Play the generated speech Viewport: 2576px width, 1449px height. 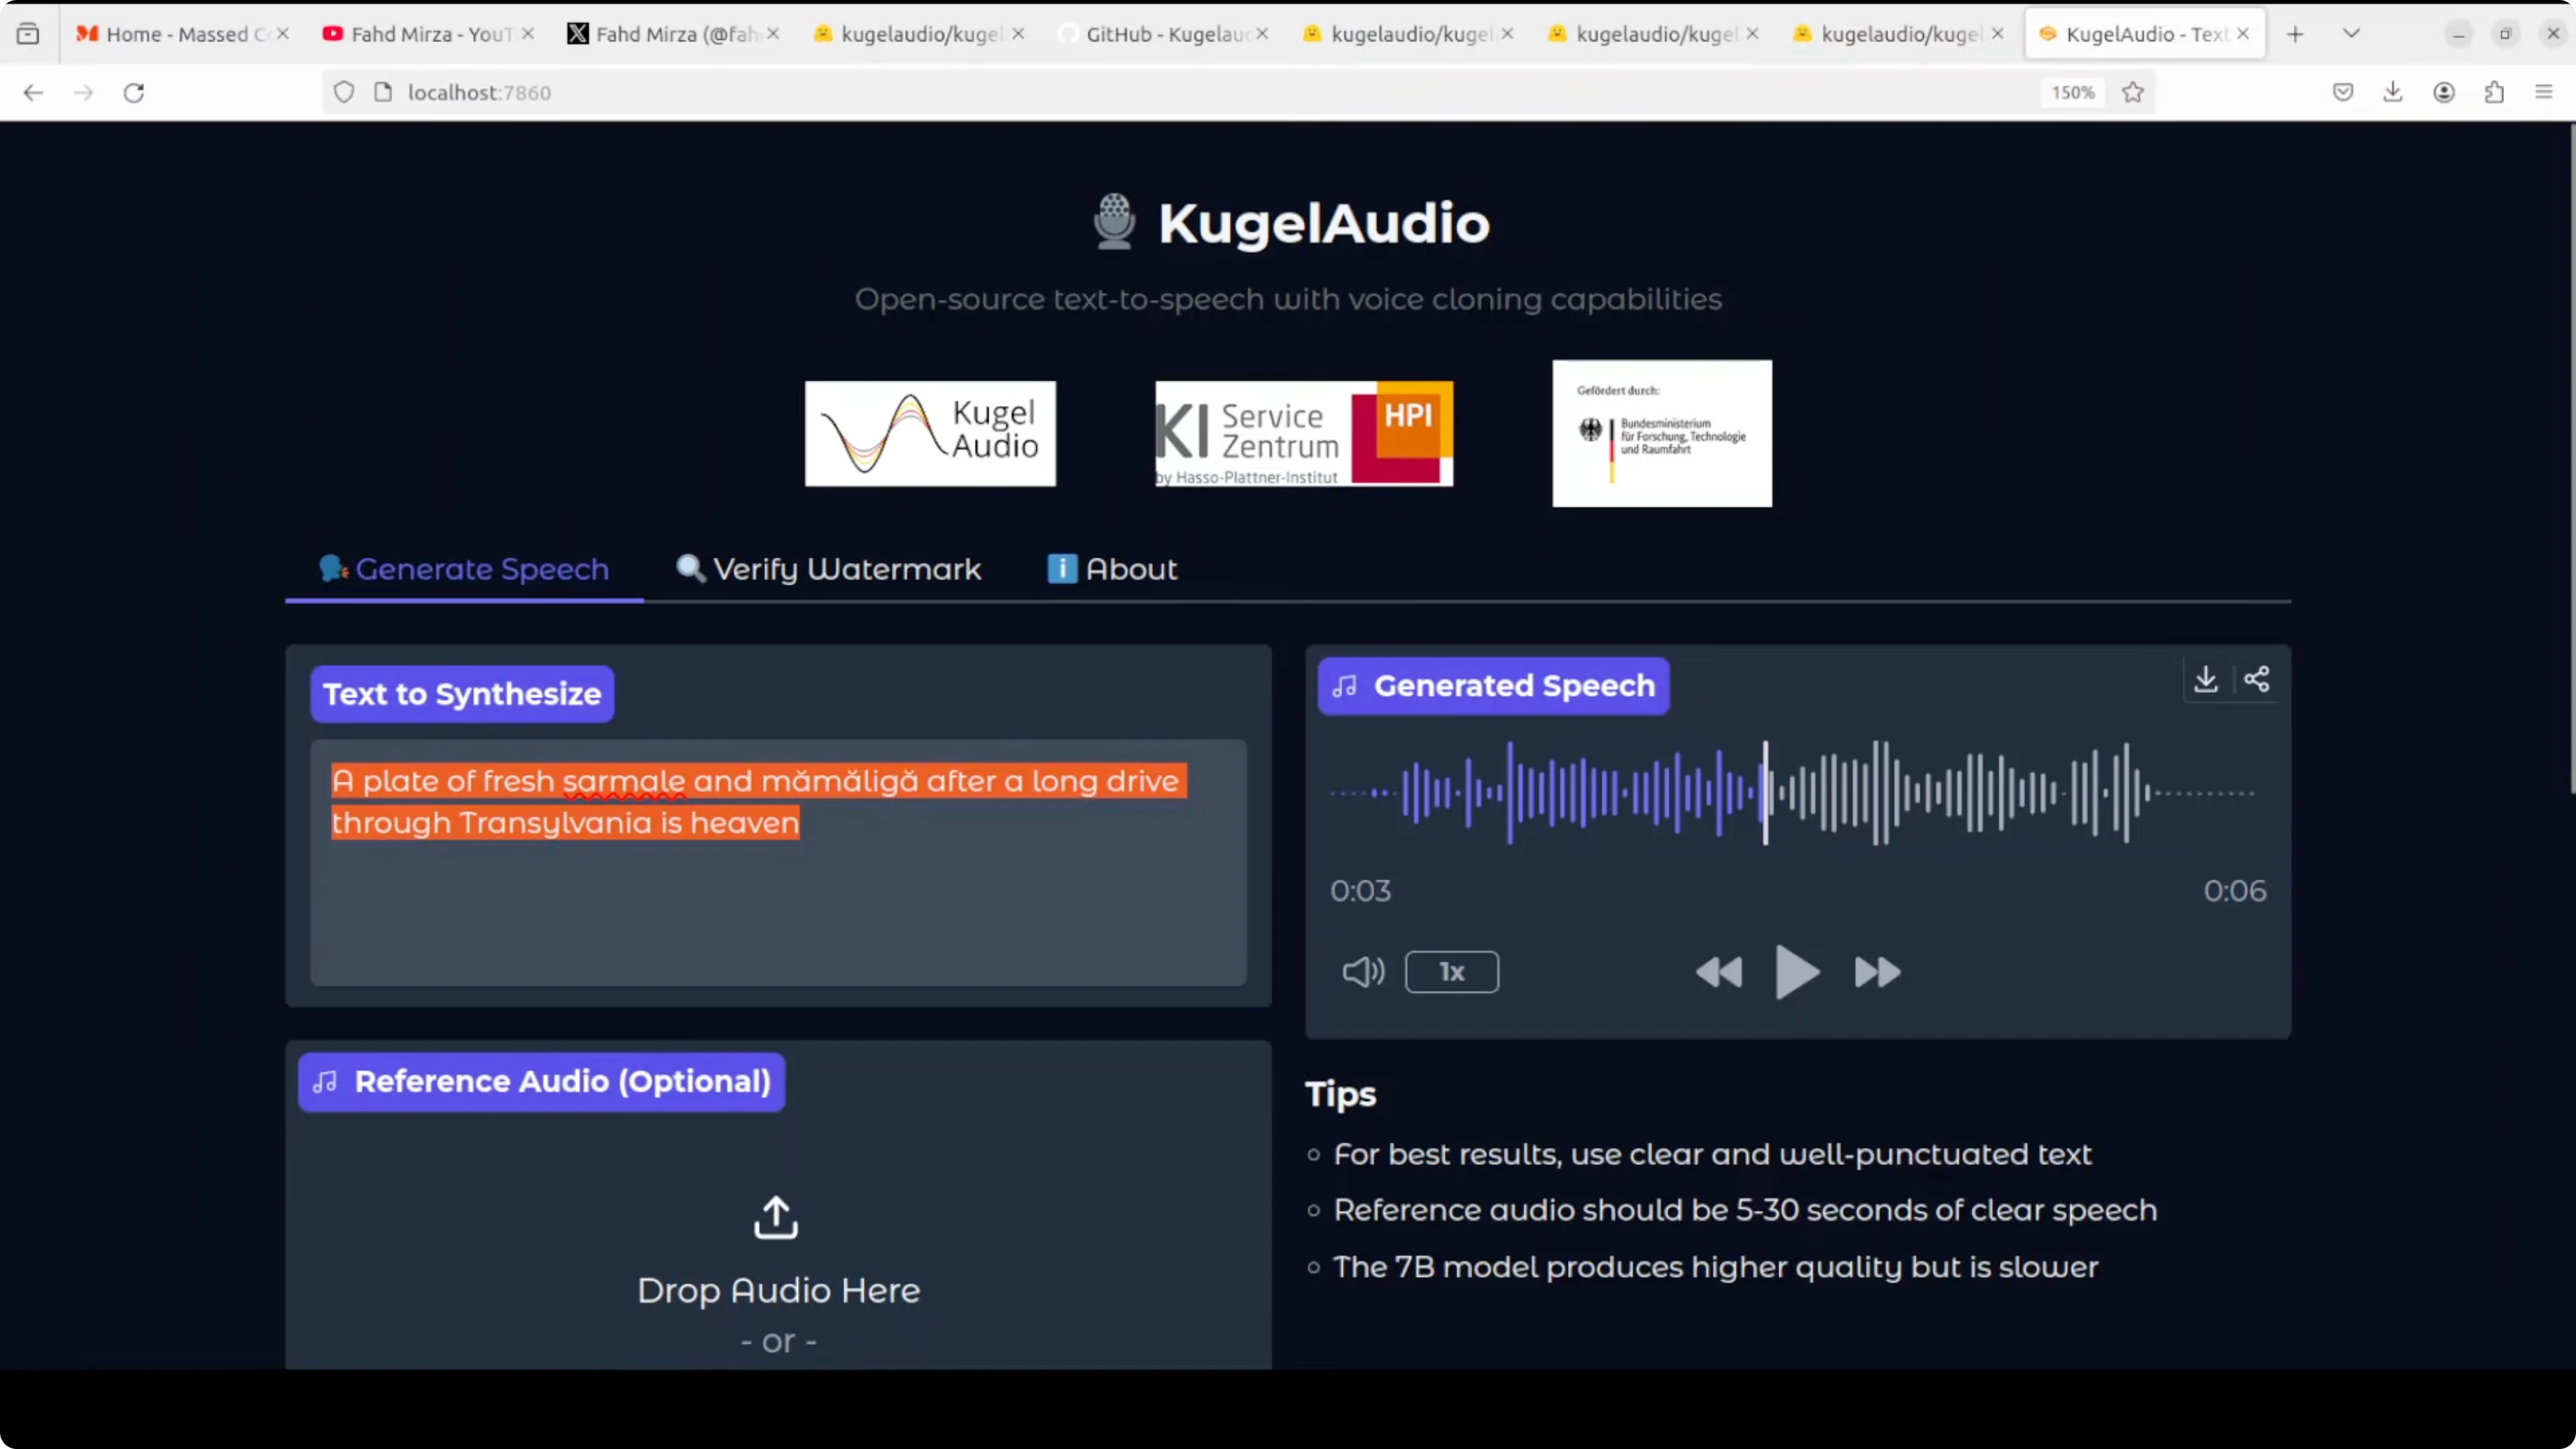(x=1796, y=972)
